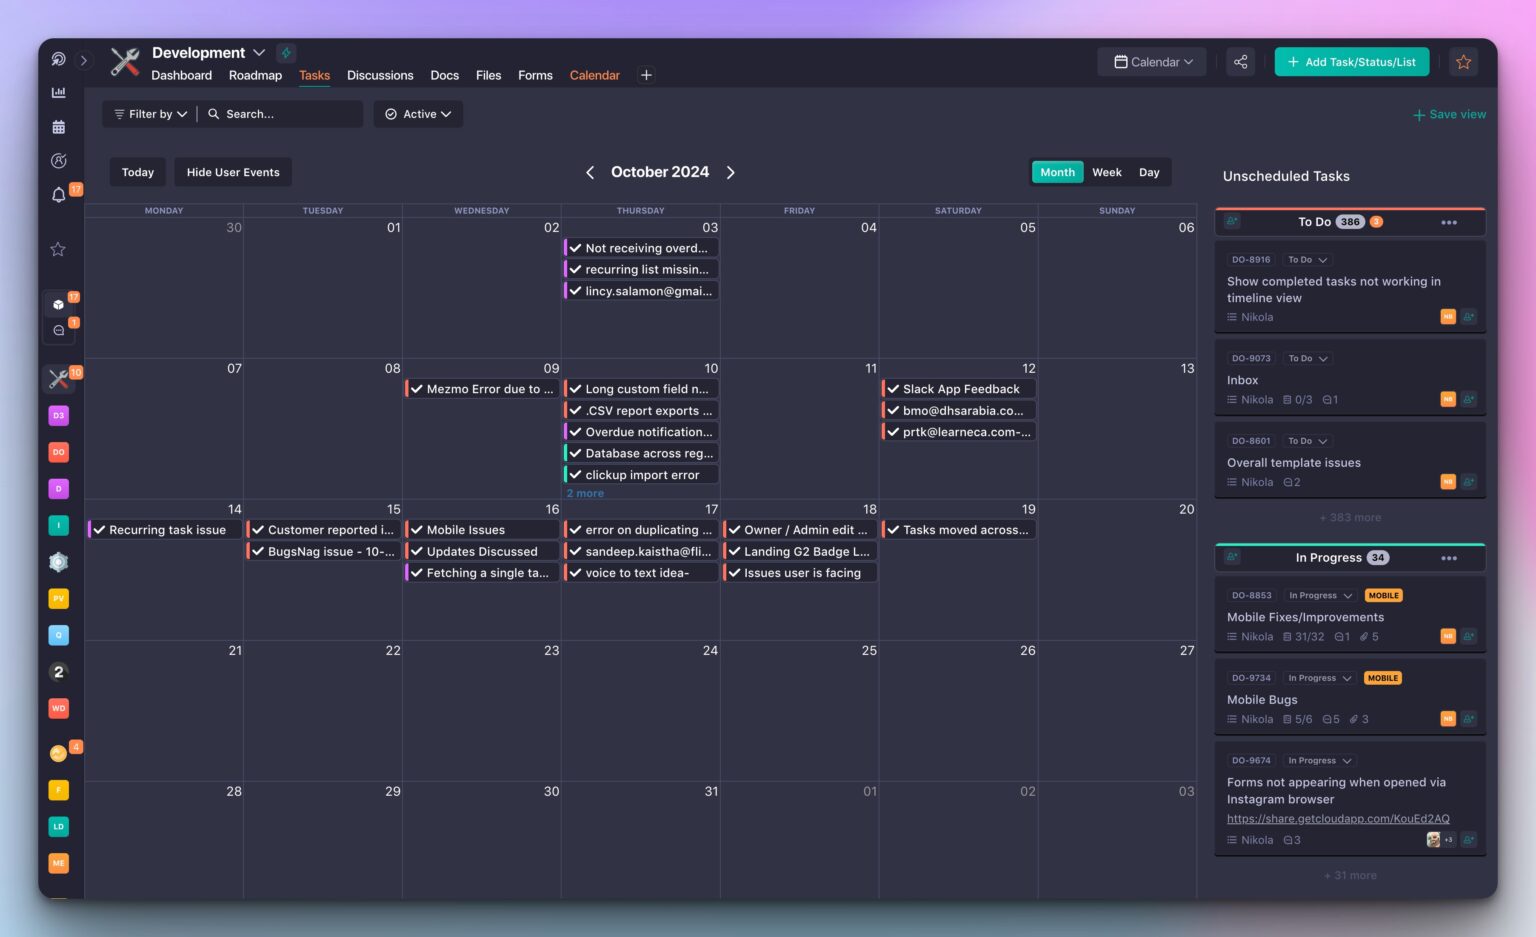The width and height of the screenshot is (1536, 937).
Task: Change status dropdown on DO-8601 card
Action: click(1308, 441)
